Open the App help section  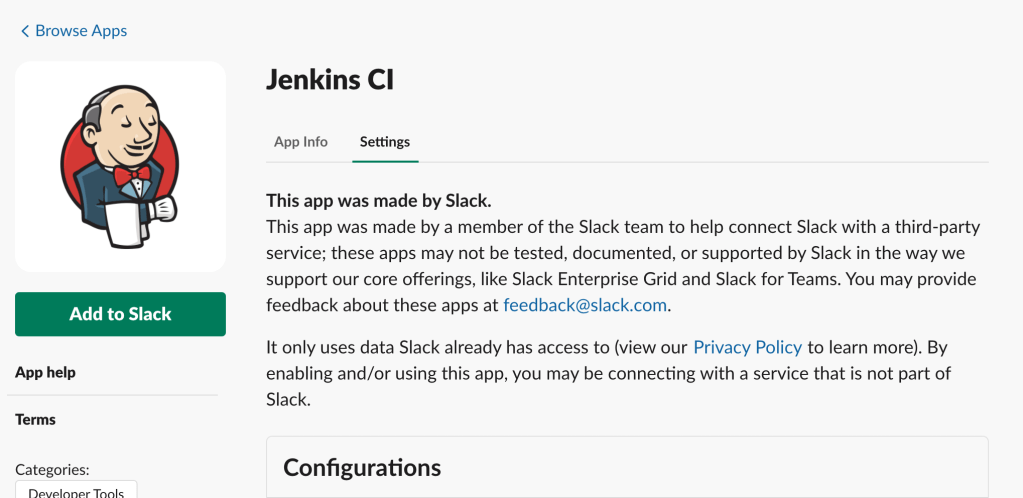tap(45, 372)
